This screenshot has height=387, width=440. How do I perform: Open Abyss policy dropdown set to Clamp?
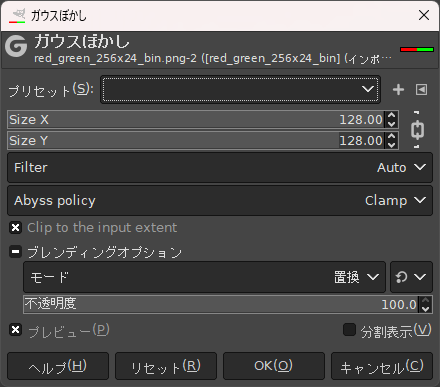click(x=220, y=200)
